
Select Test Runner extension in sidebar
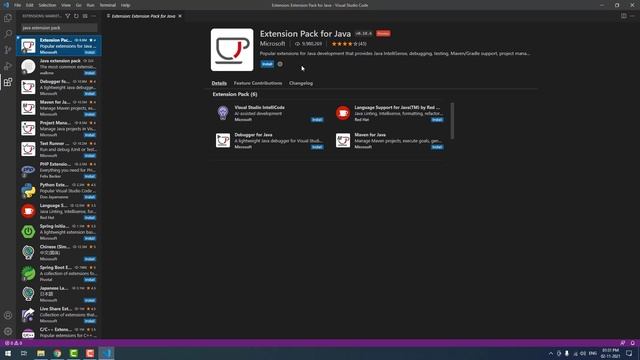59,149
